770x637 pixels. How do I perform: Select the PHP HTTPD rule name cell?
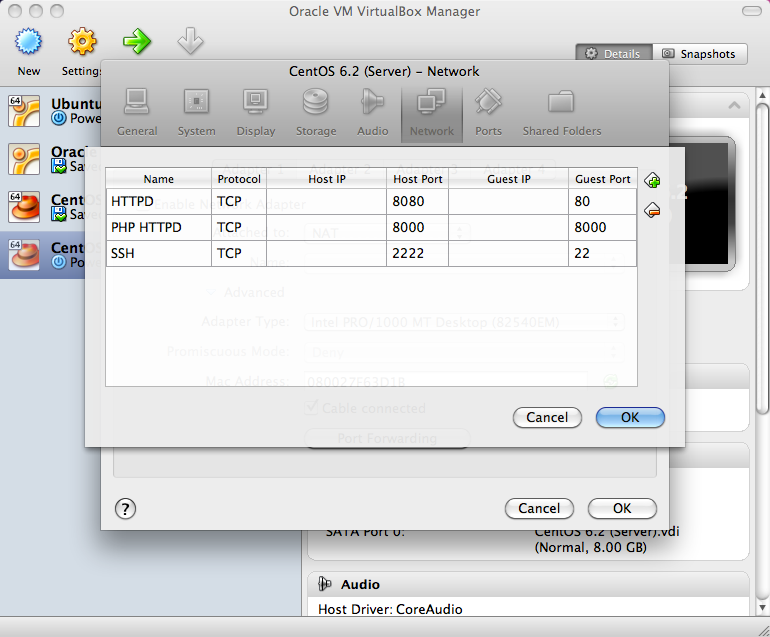159,227
